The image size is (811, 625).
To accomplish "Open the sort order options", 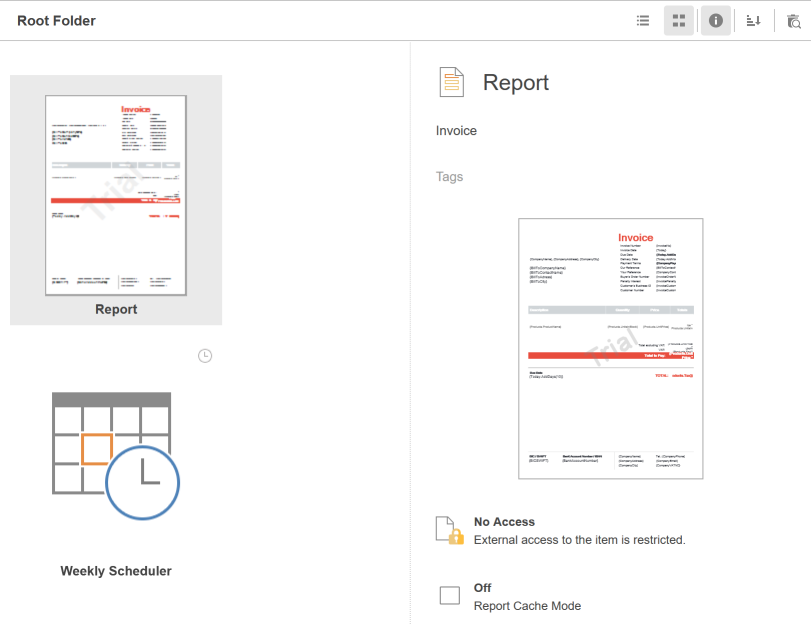I will click(x=754, y=21).
